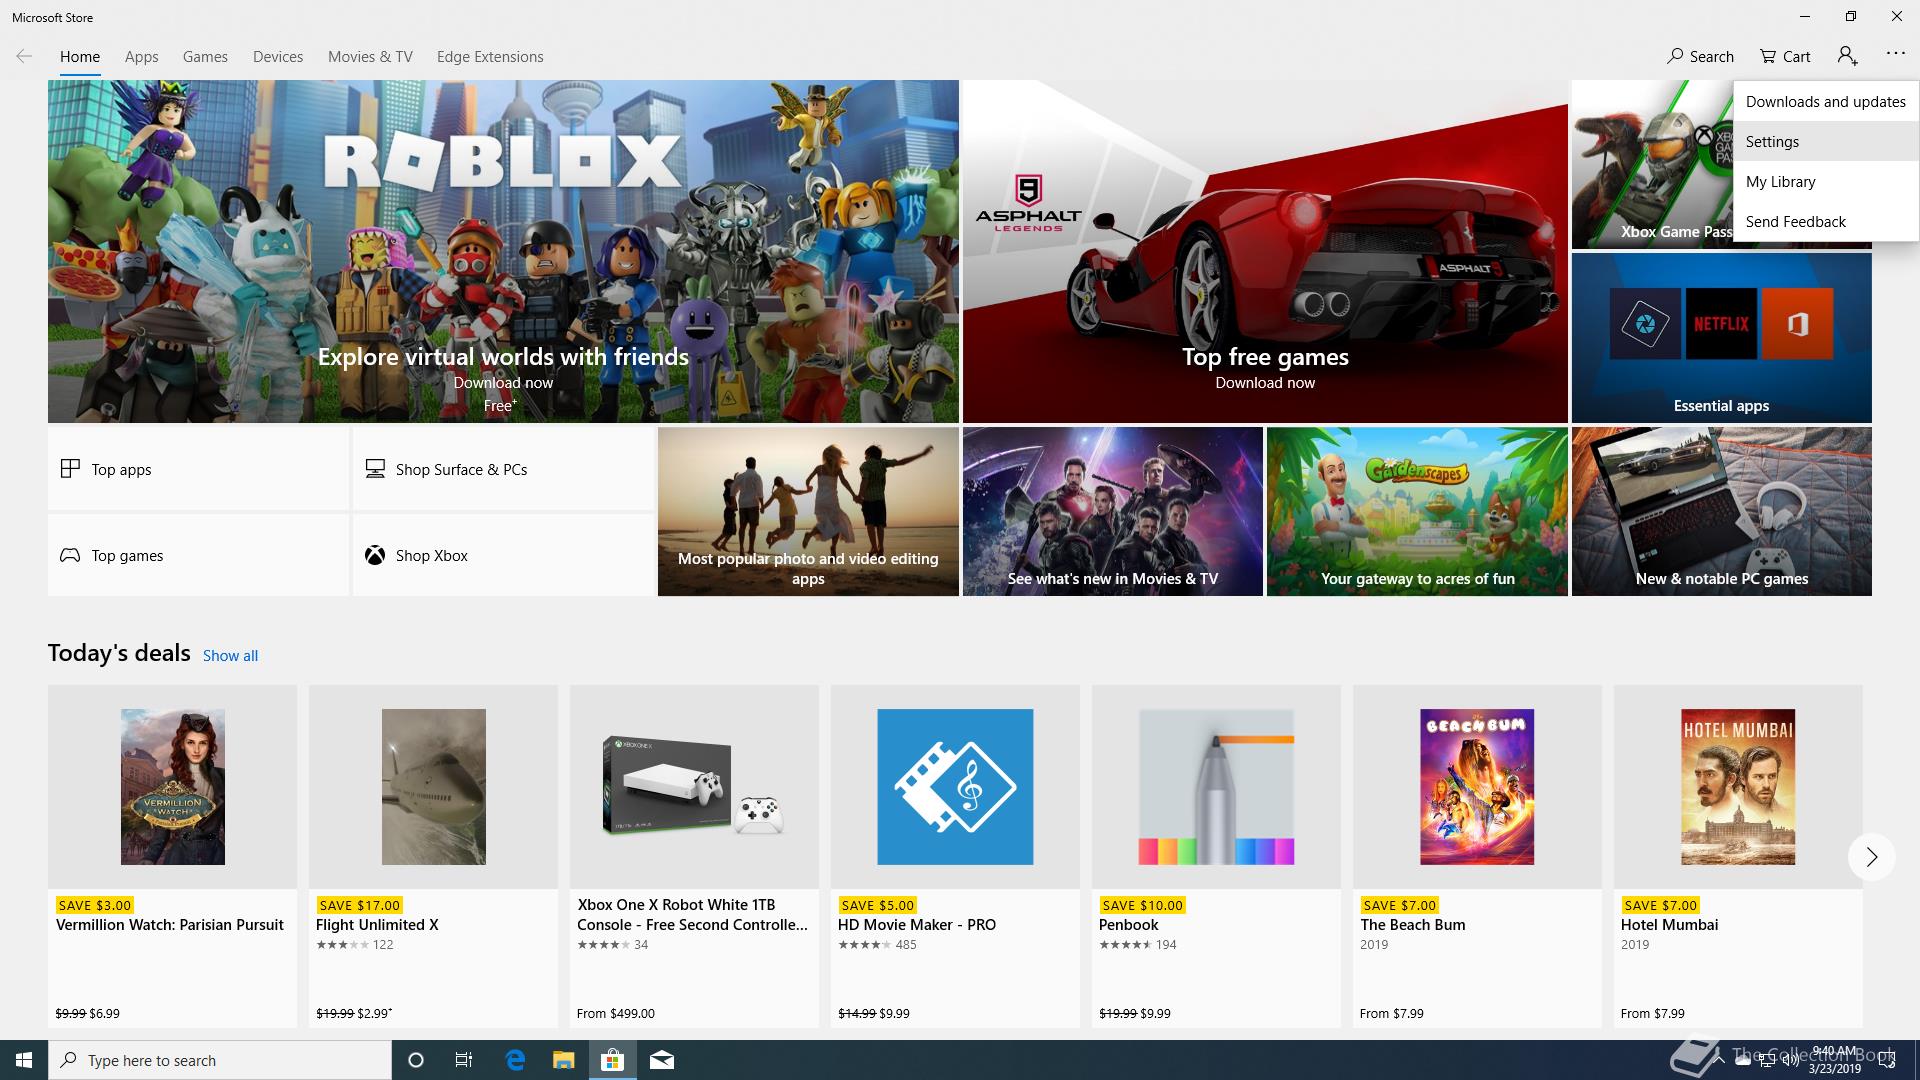Open File Explorer from the taskbar

click(564, 1060)
